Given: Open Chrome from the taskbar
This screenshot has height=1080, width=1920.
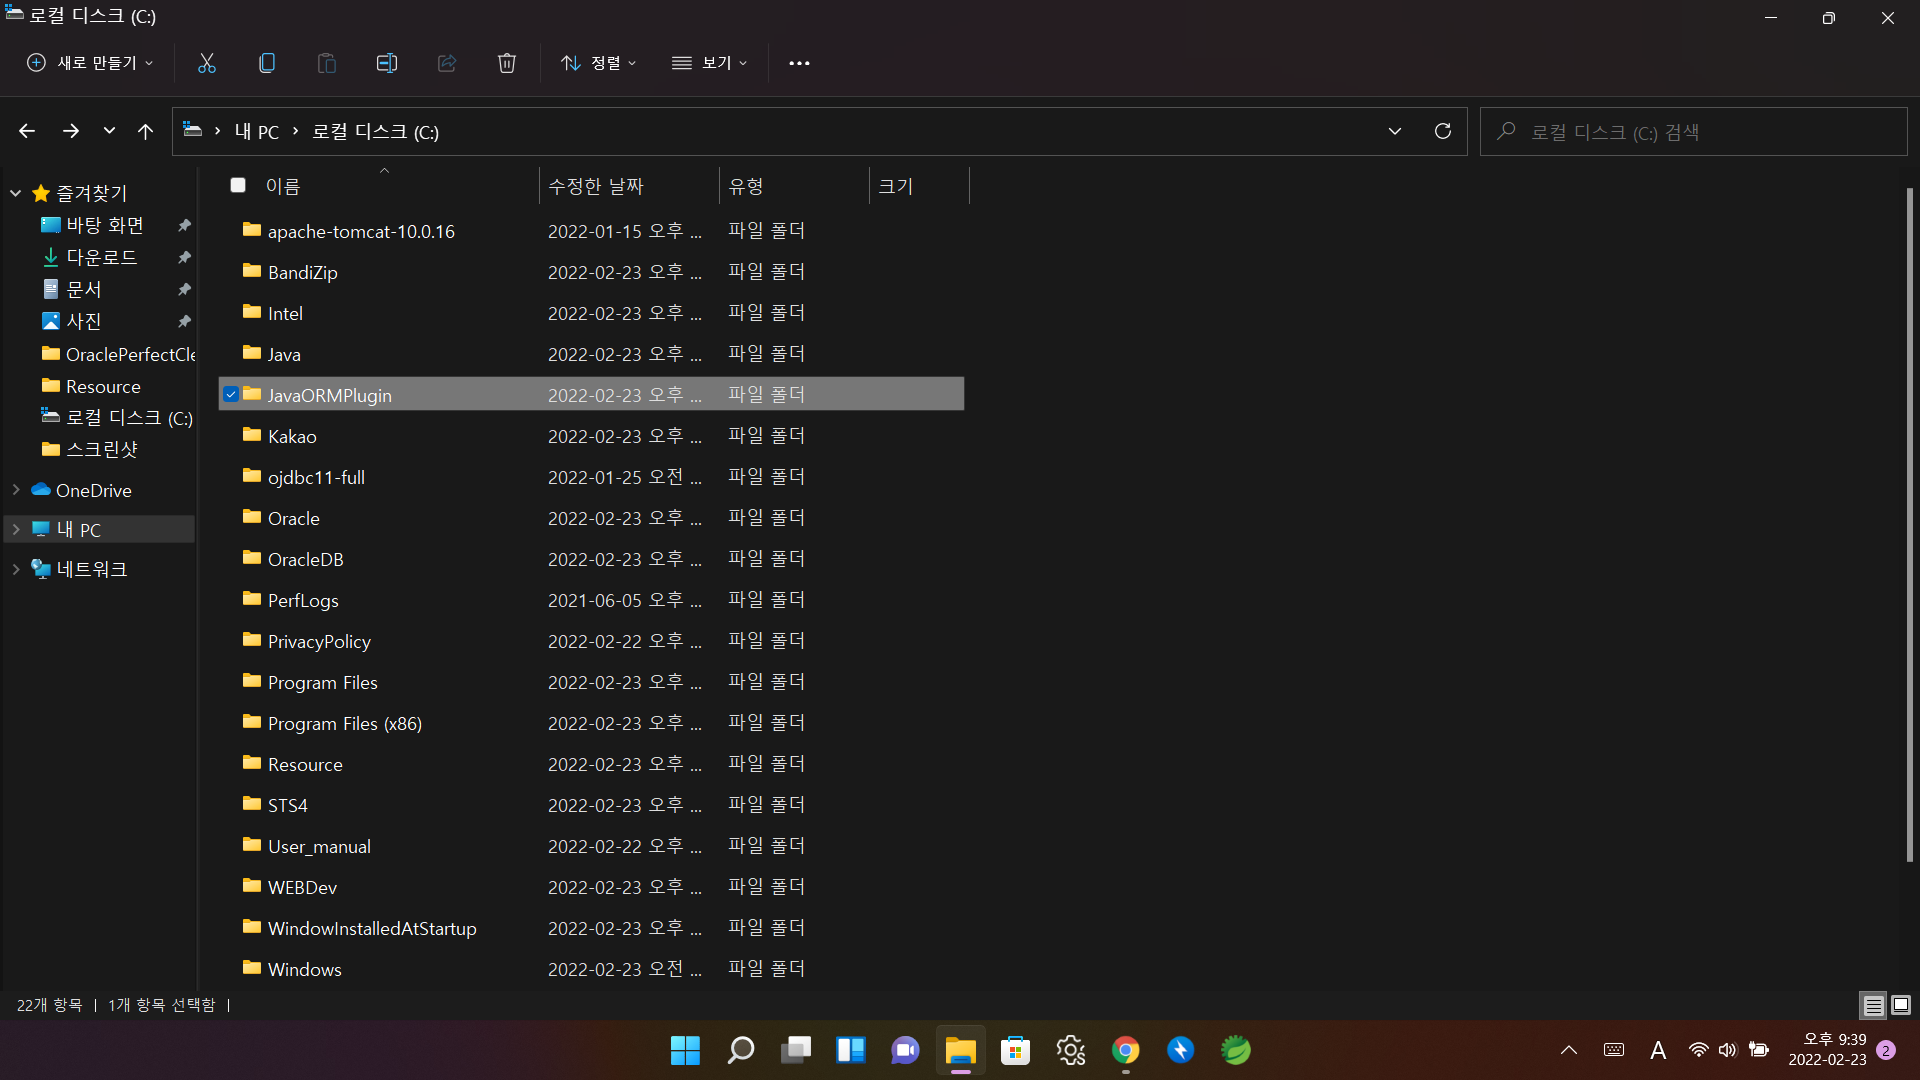Looking at the screenshot, I should (1126, 1050).
